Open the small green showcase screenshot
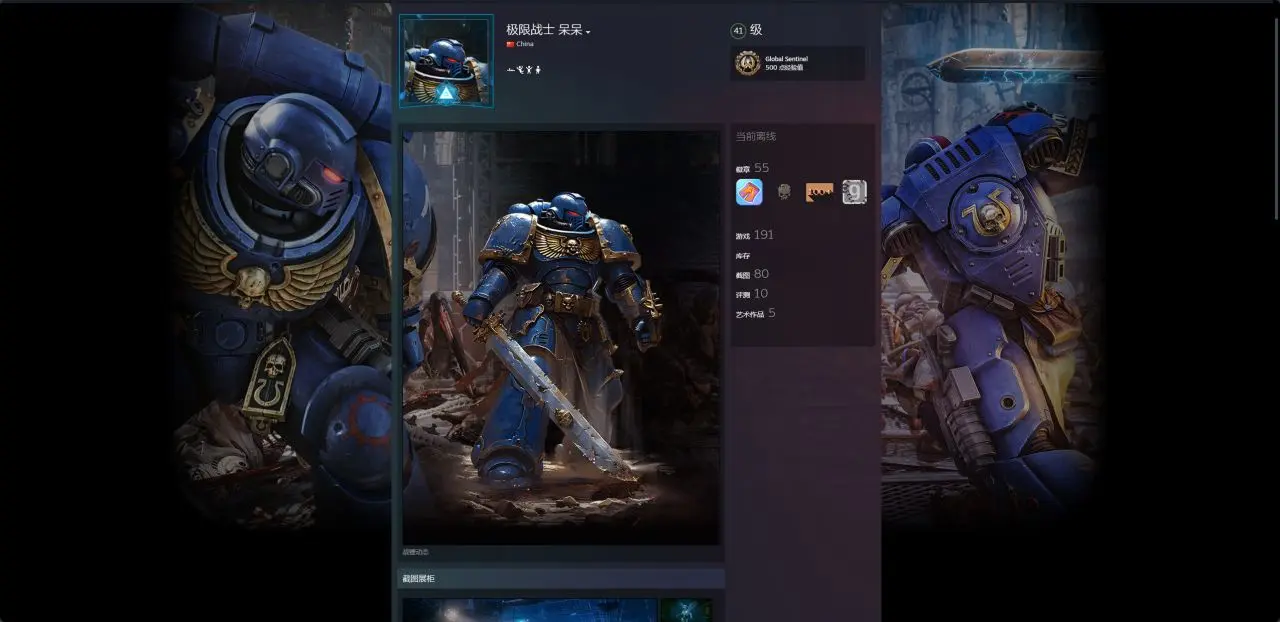 [686, 610]
